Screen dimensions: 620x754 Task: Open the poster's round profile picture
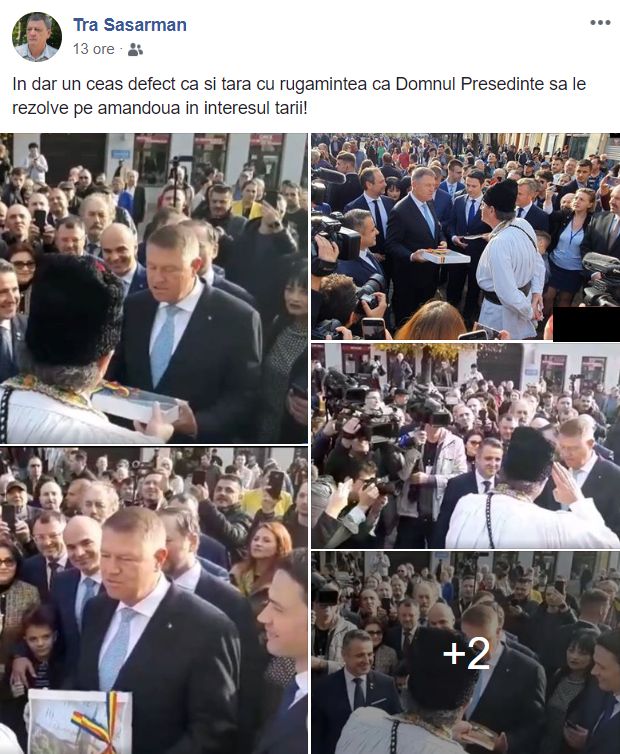(x=37, y=37)
